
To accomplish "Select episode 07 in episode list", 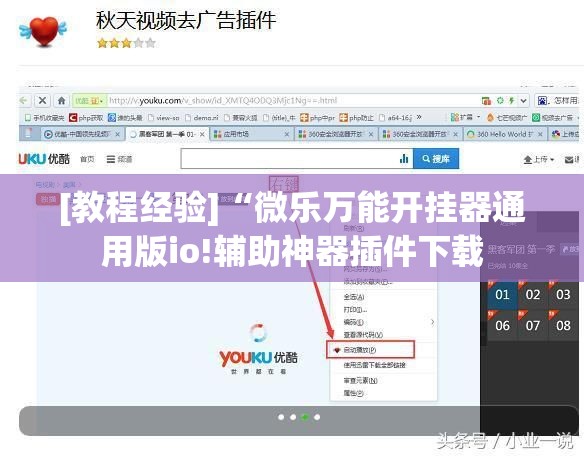I will 533,326.
